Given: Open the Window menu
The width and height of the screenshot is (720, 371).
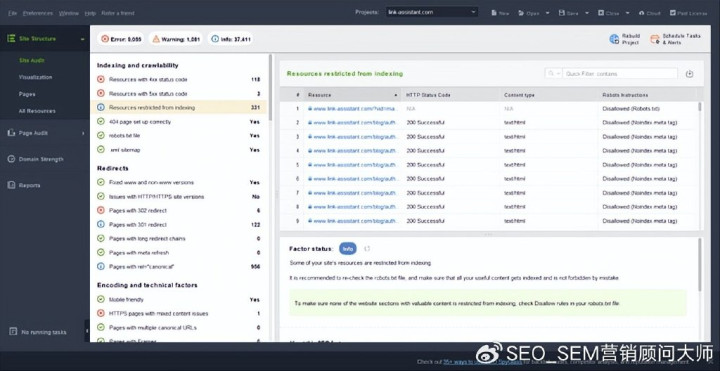Looking at the screenshot, I should click(69, 13).
